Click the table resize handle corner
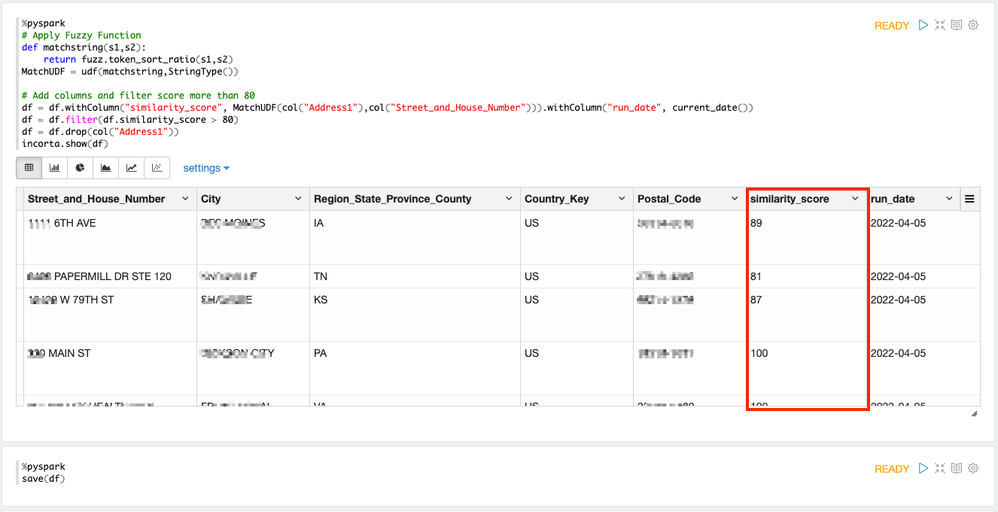Screen dimensions: 998x512 [974, 413]
